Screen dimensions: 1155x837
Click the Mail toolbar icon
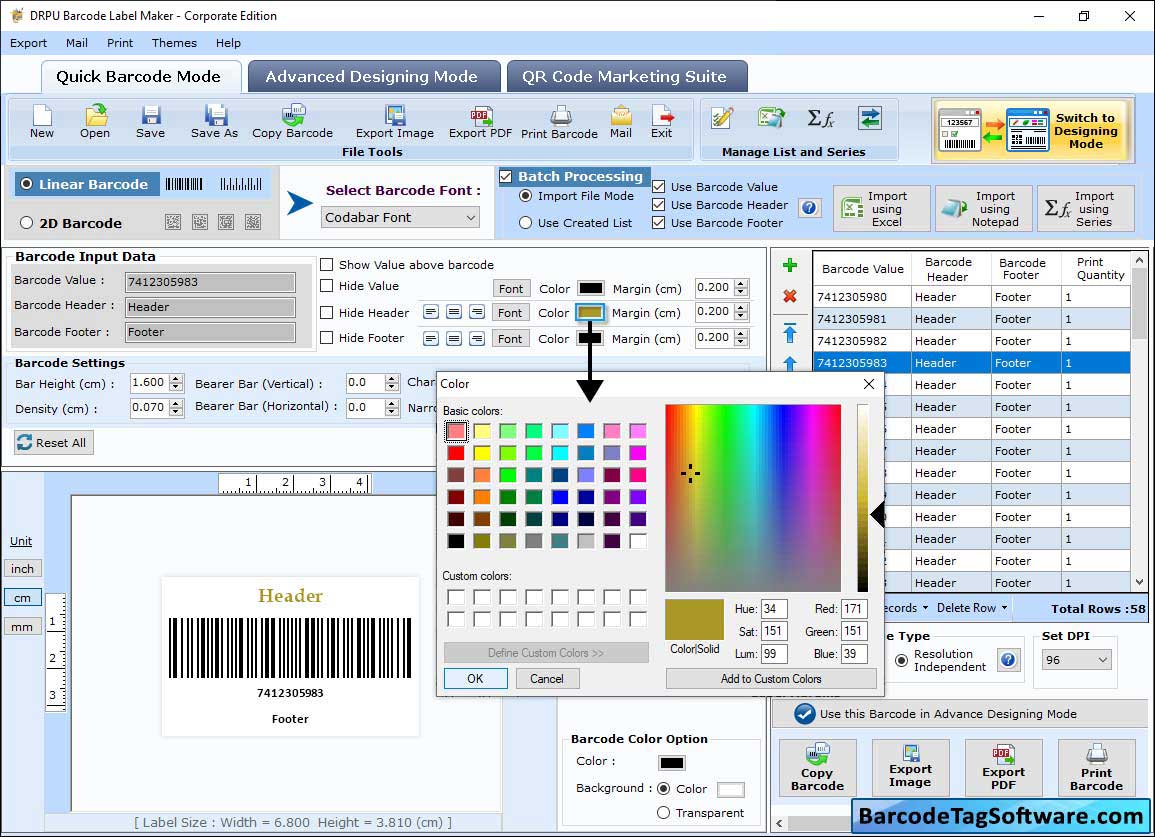click(x=621, y=122)
